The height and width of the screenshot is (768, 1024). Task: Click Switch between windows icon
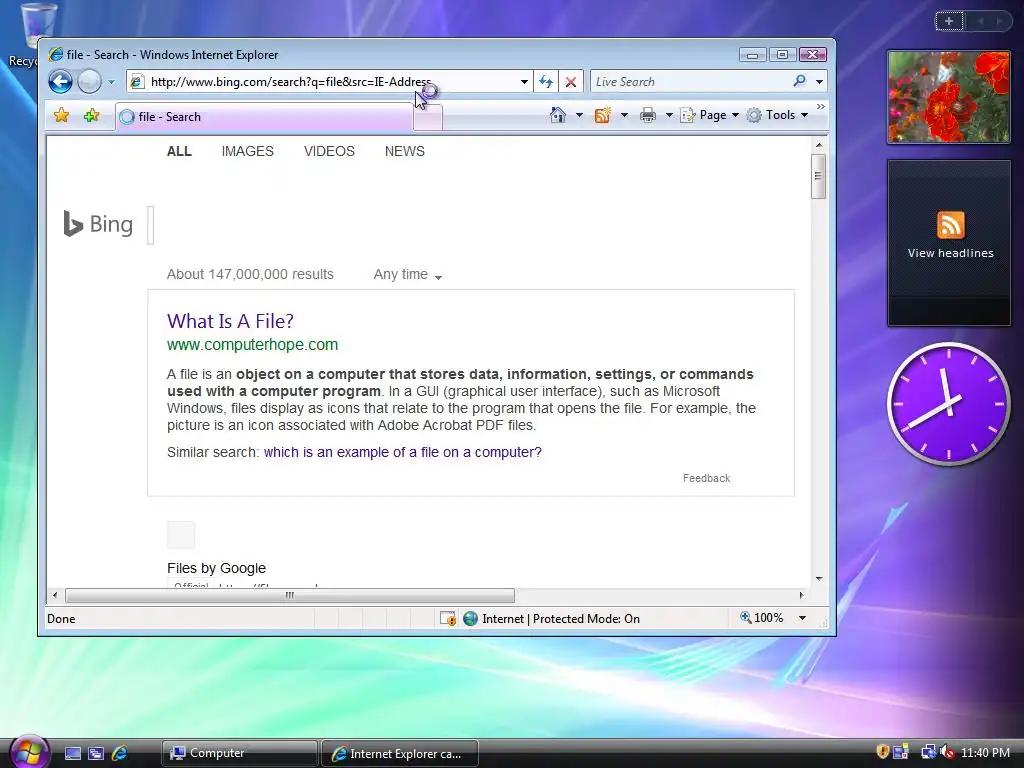[x=96, y=754]
